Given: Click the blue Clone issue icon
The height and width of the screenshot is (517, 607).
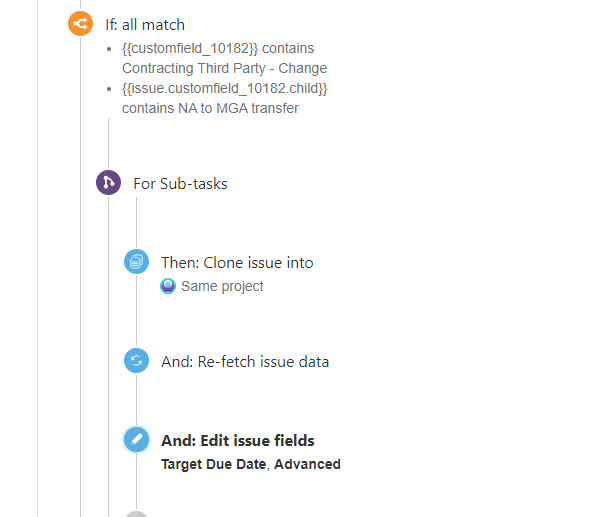Looking at the screenshot, I should coord(136,261).
